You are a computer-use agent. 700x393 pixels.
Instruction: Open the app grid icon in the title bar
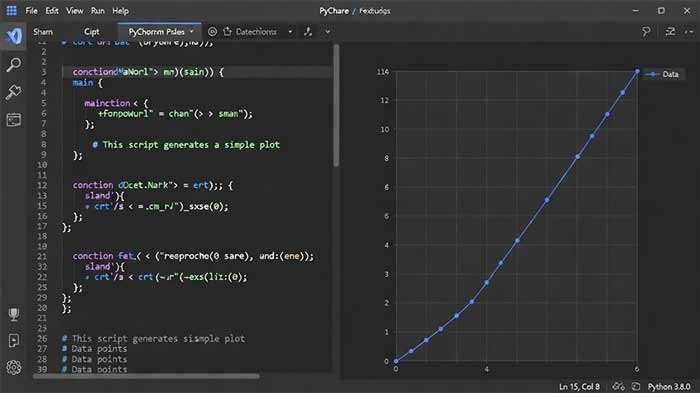(x=11, y=10)
